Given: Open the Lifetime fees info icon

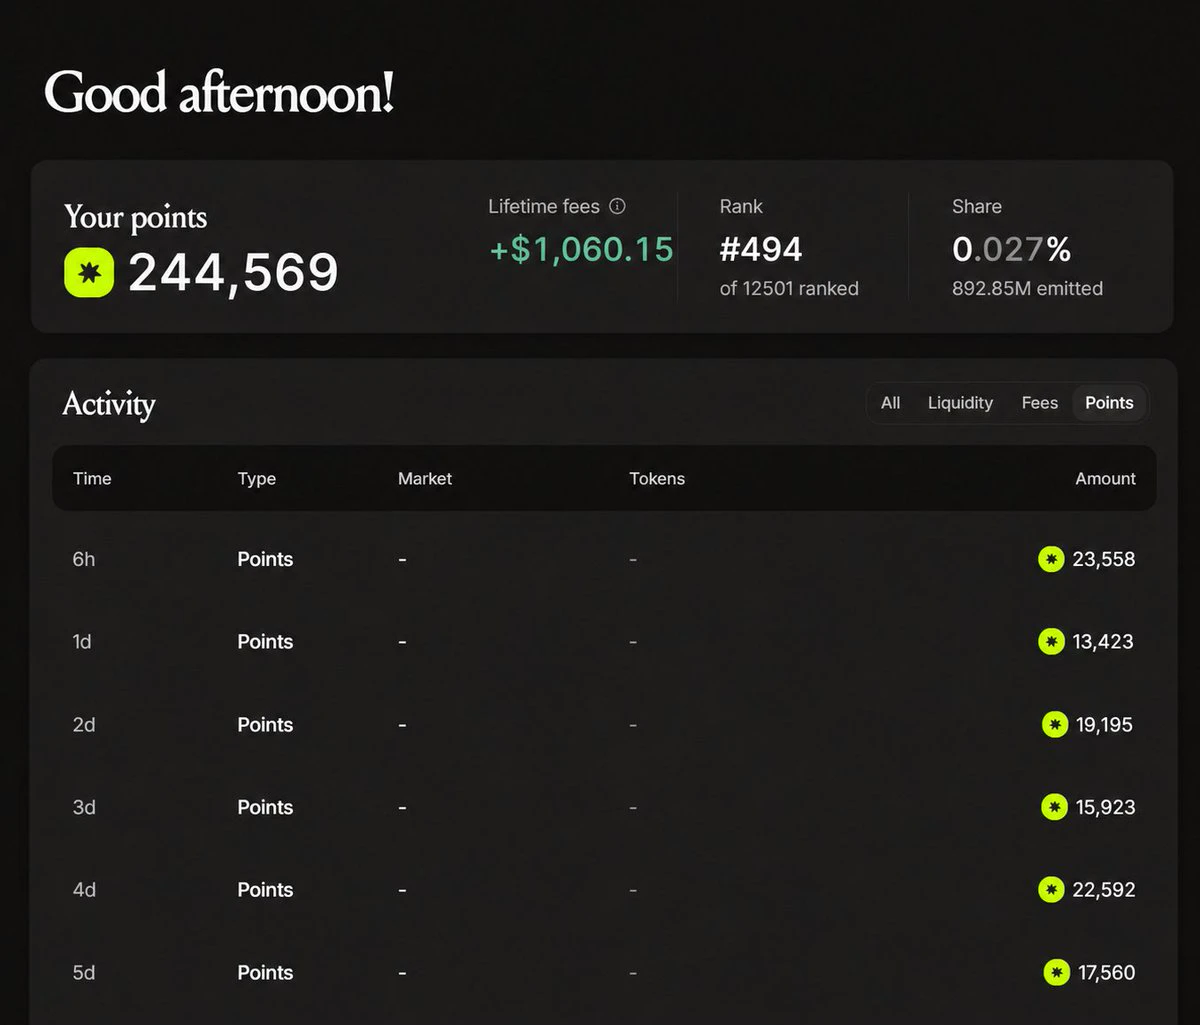Looking at the screenshot, I should point(618,207).
